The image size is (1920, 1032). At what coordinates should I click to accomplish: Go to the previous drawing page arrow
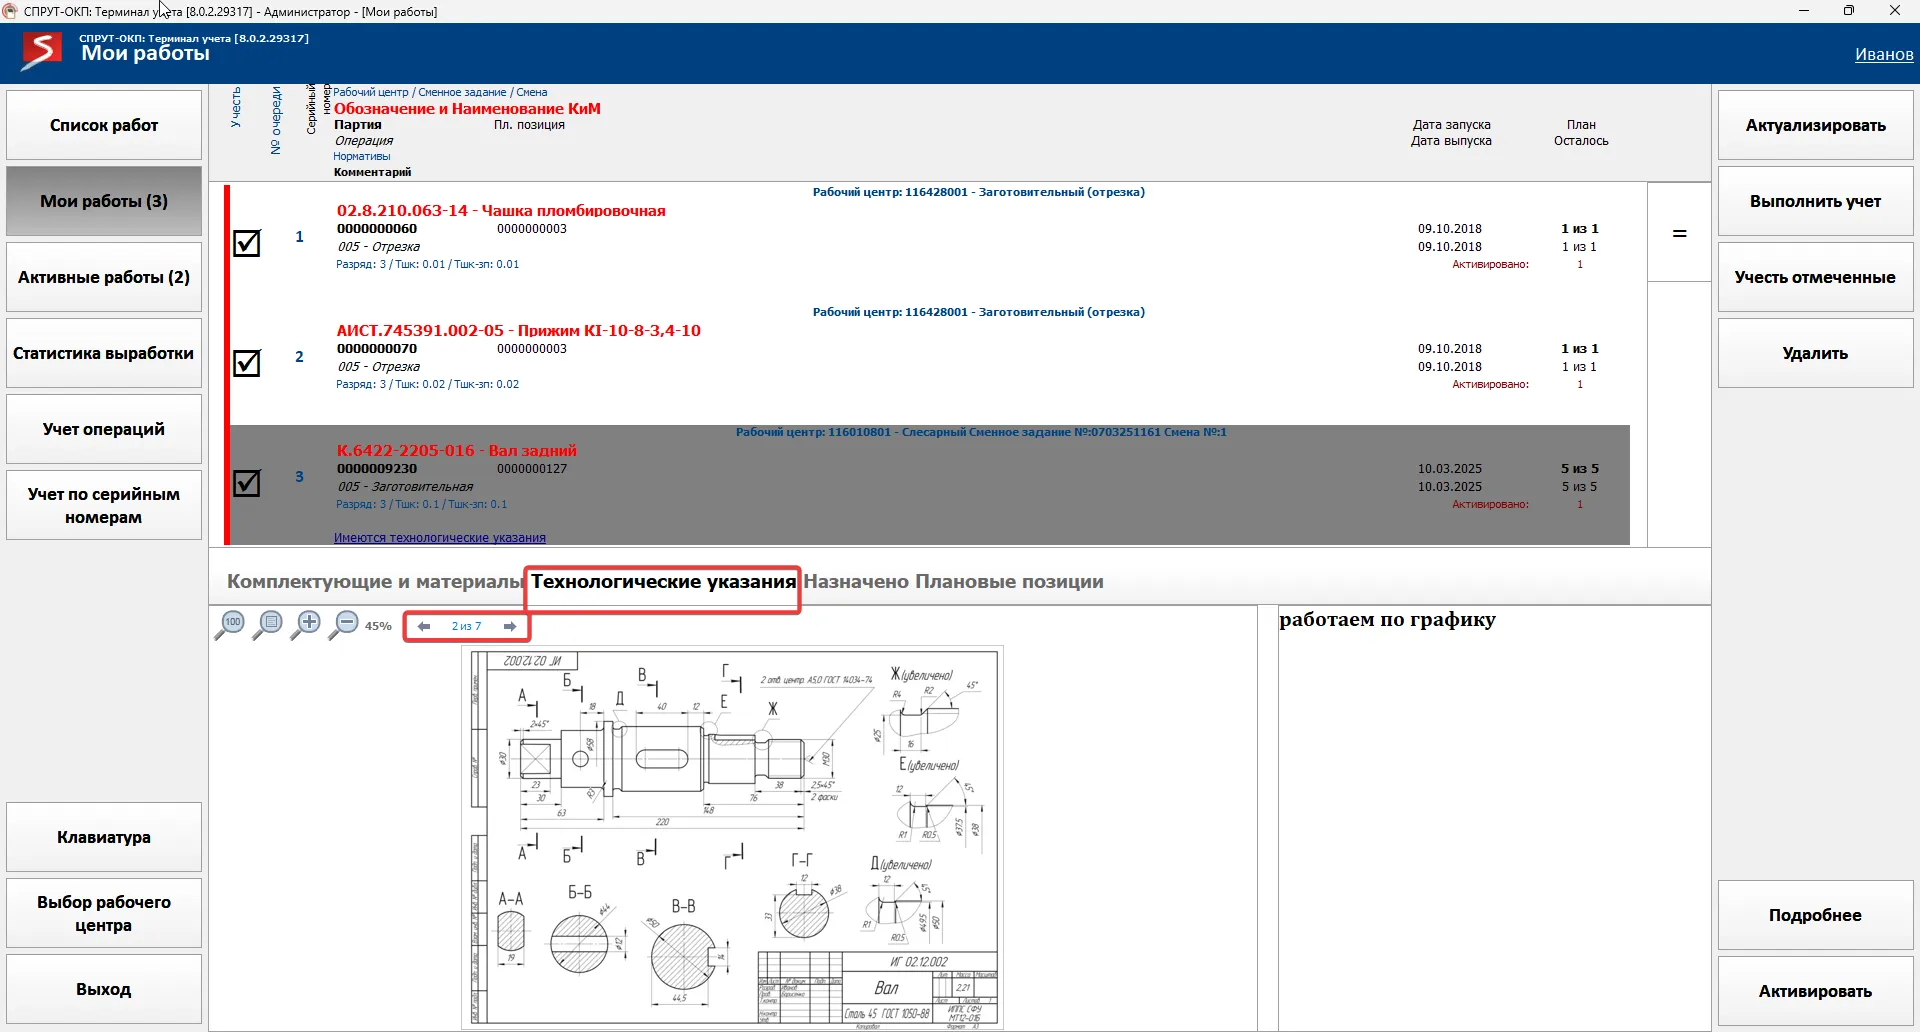coord(424,627)
